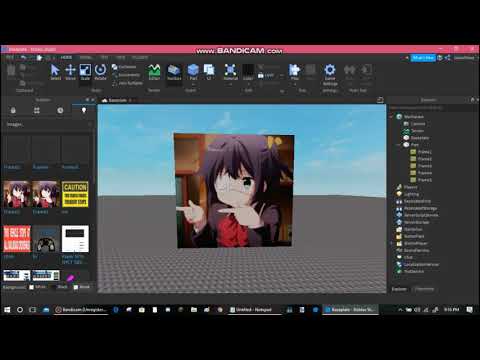This screenshot has width=480, height=360.
Task: Select ServerScriptService in the Explorer
Action: point(418,215)
